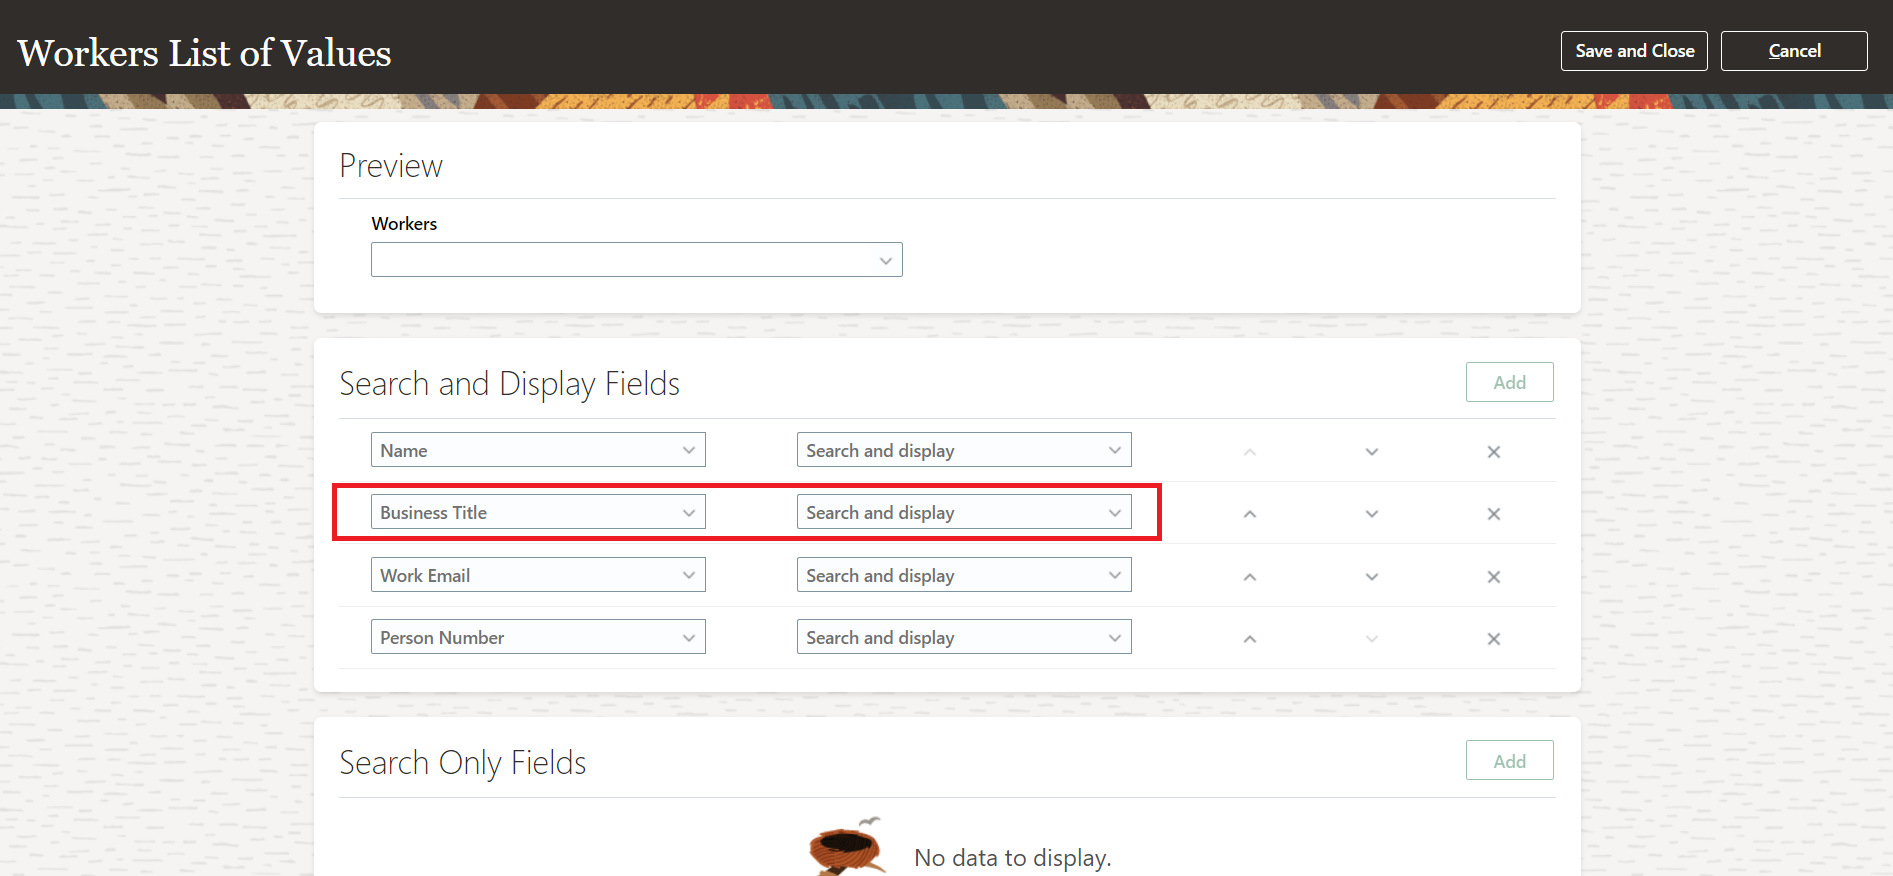Remove the Person Number row
This screenshot has height=876, width=1893.
point(1493,639)
